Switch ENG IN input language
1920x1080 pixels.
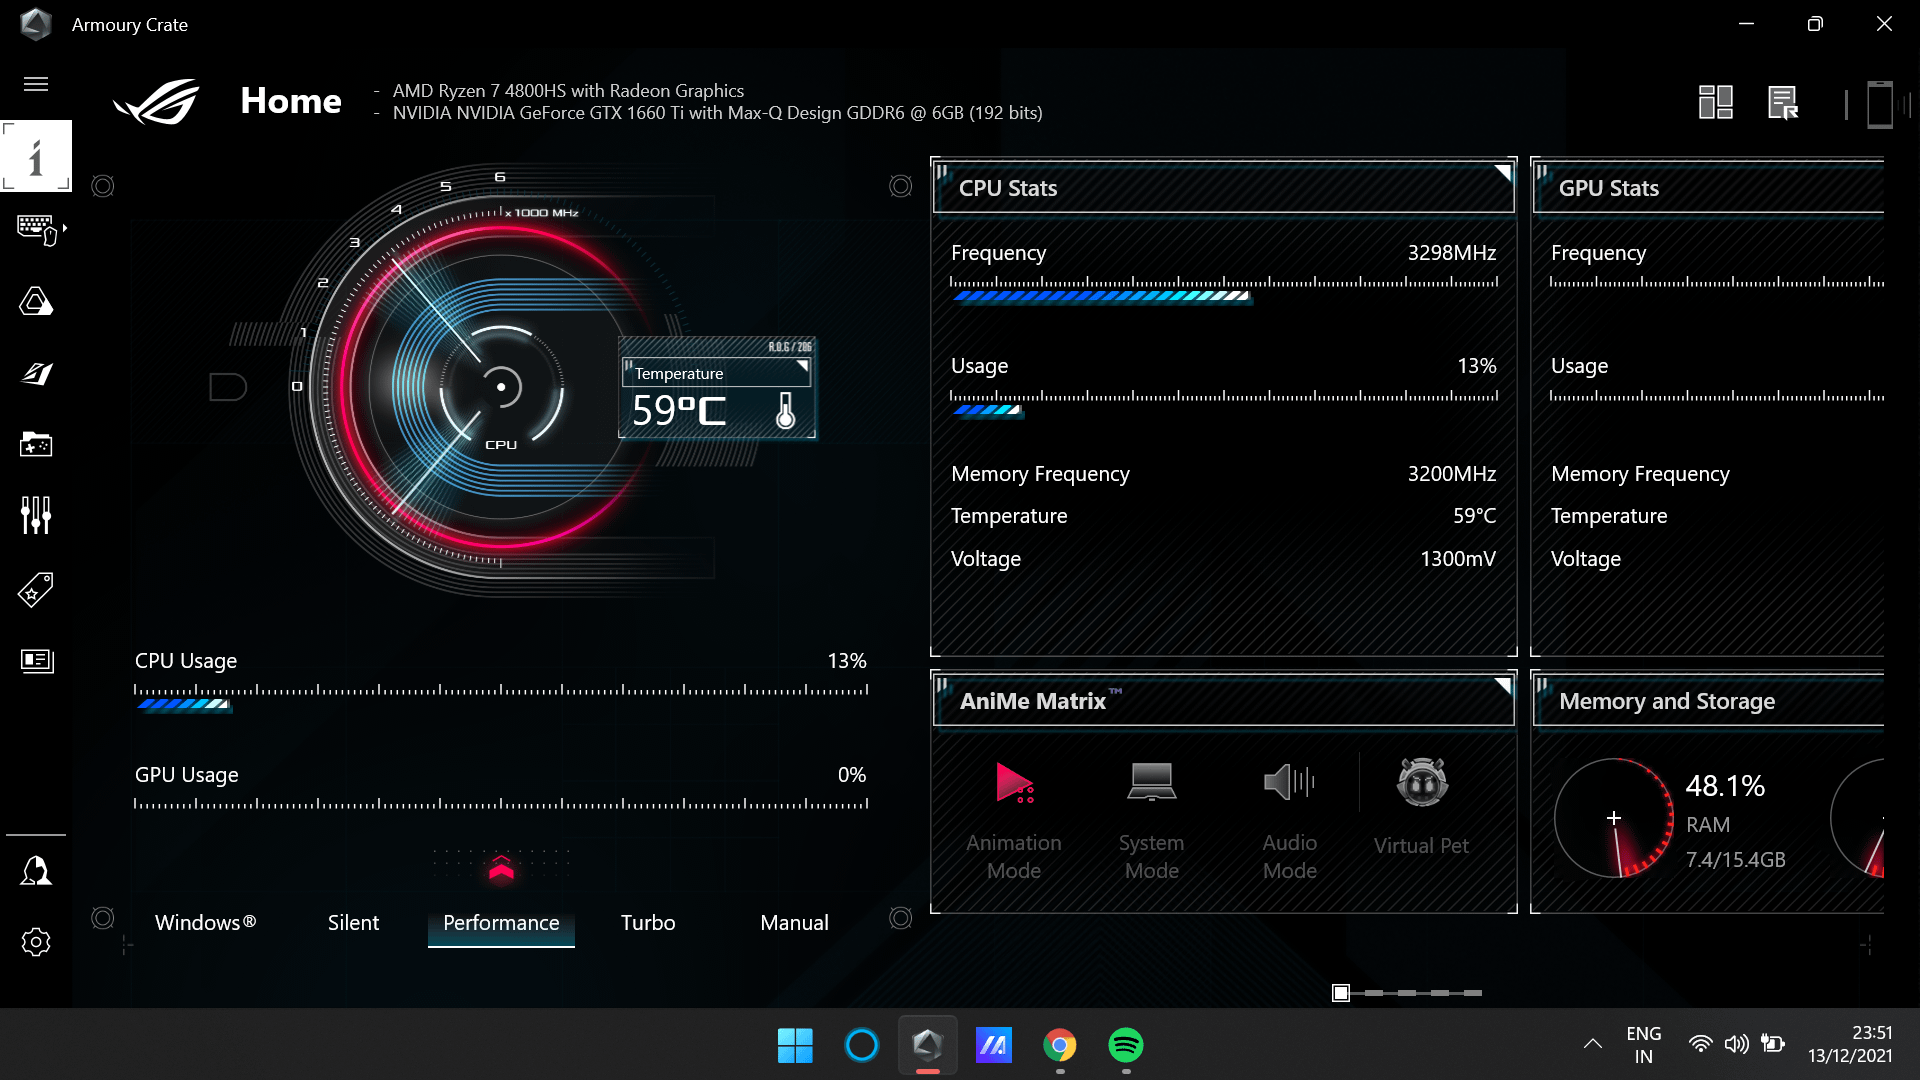1644,1044
